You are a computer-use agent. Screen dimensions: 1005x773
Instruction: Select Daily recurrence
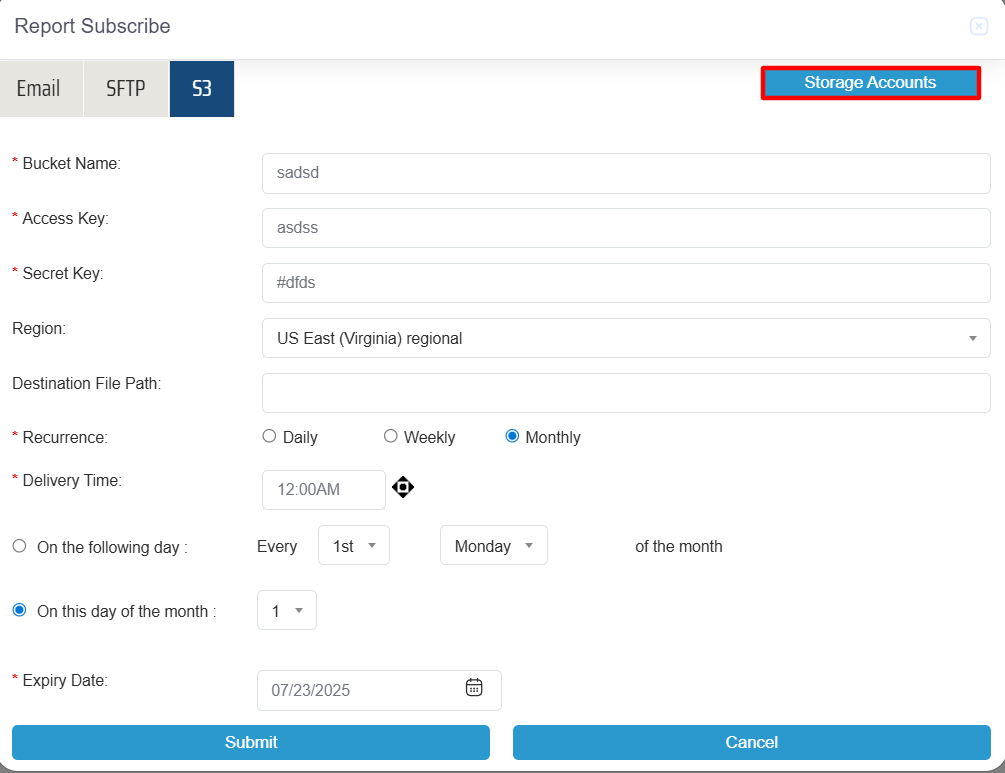click(x=269, y=436)
